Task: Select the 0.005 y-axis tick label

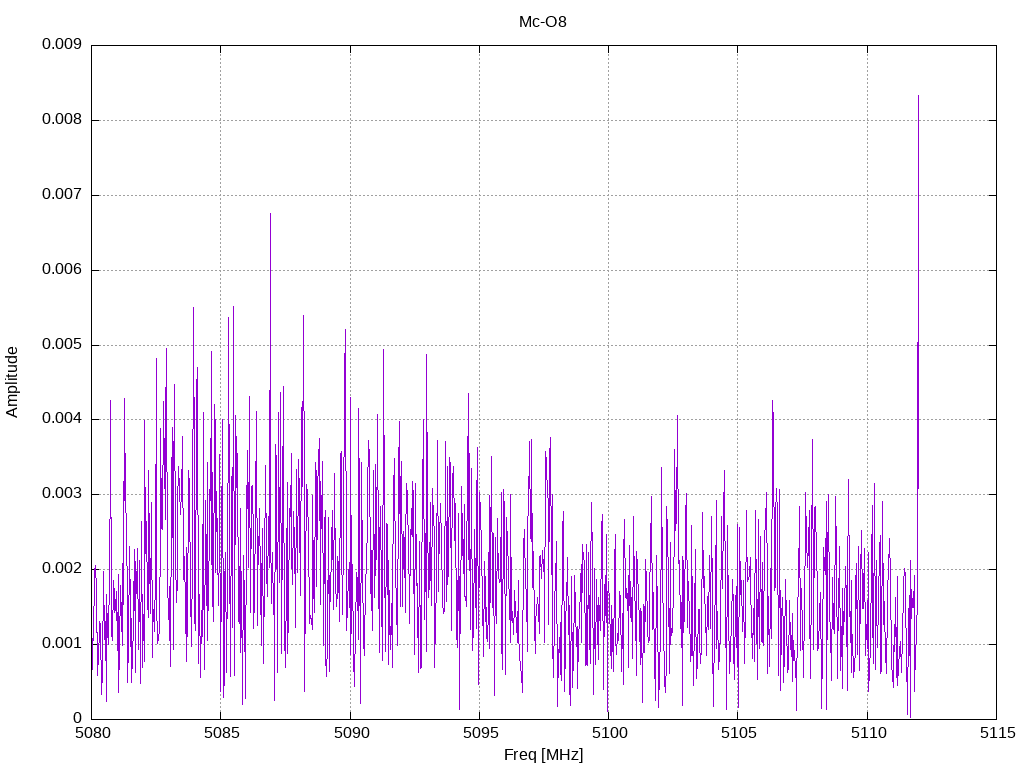Action: coord(61,345)
